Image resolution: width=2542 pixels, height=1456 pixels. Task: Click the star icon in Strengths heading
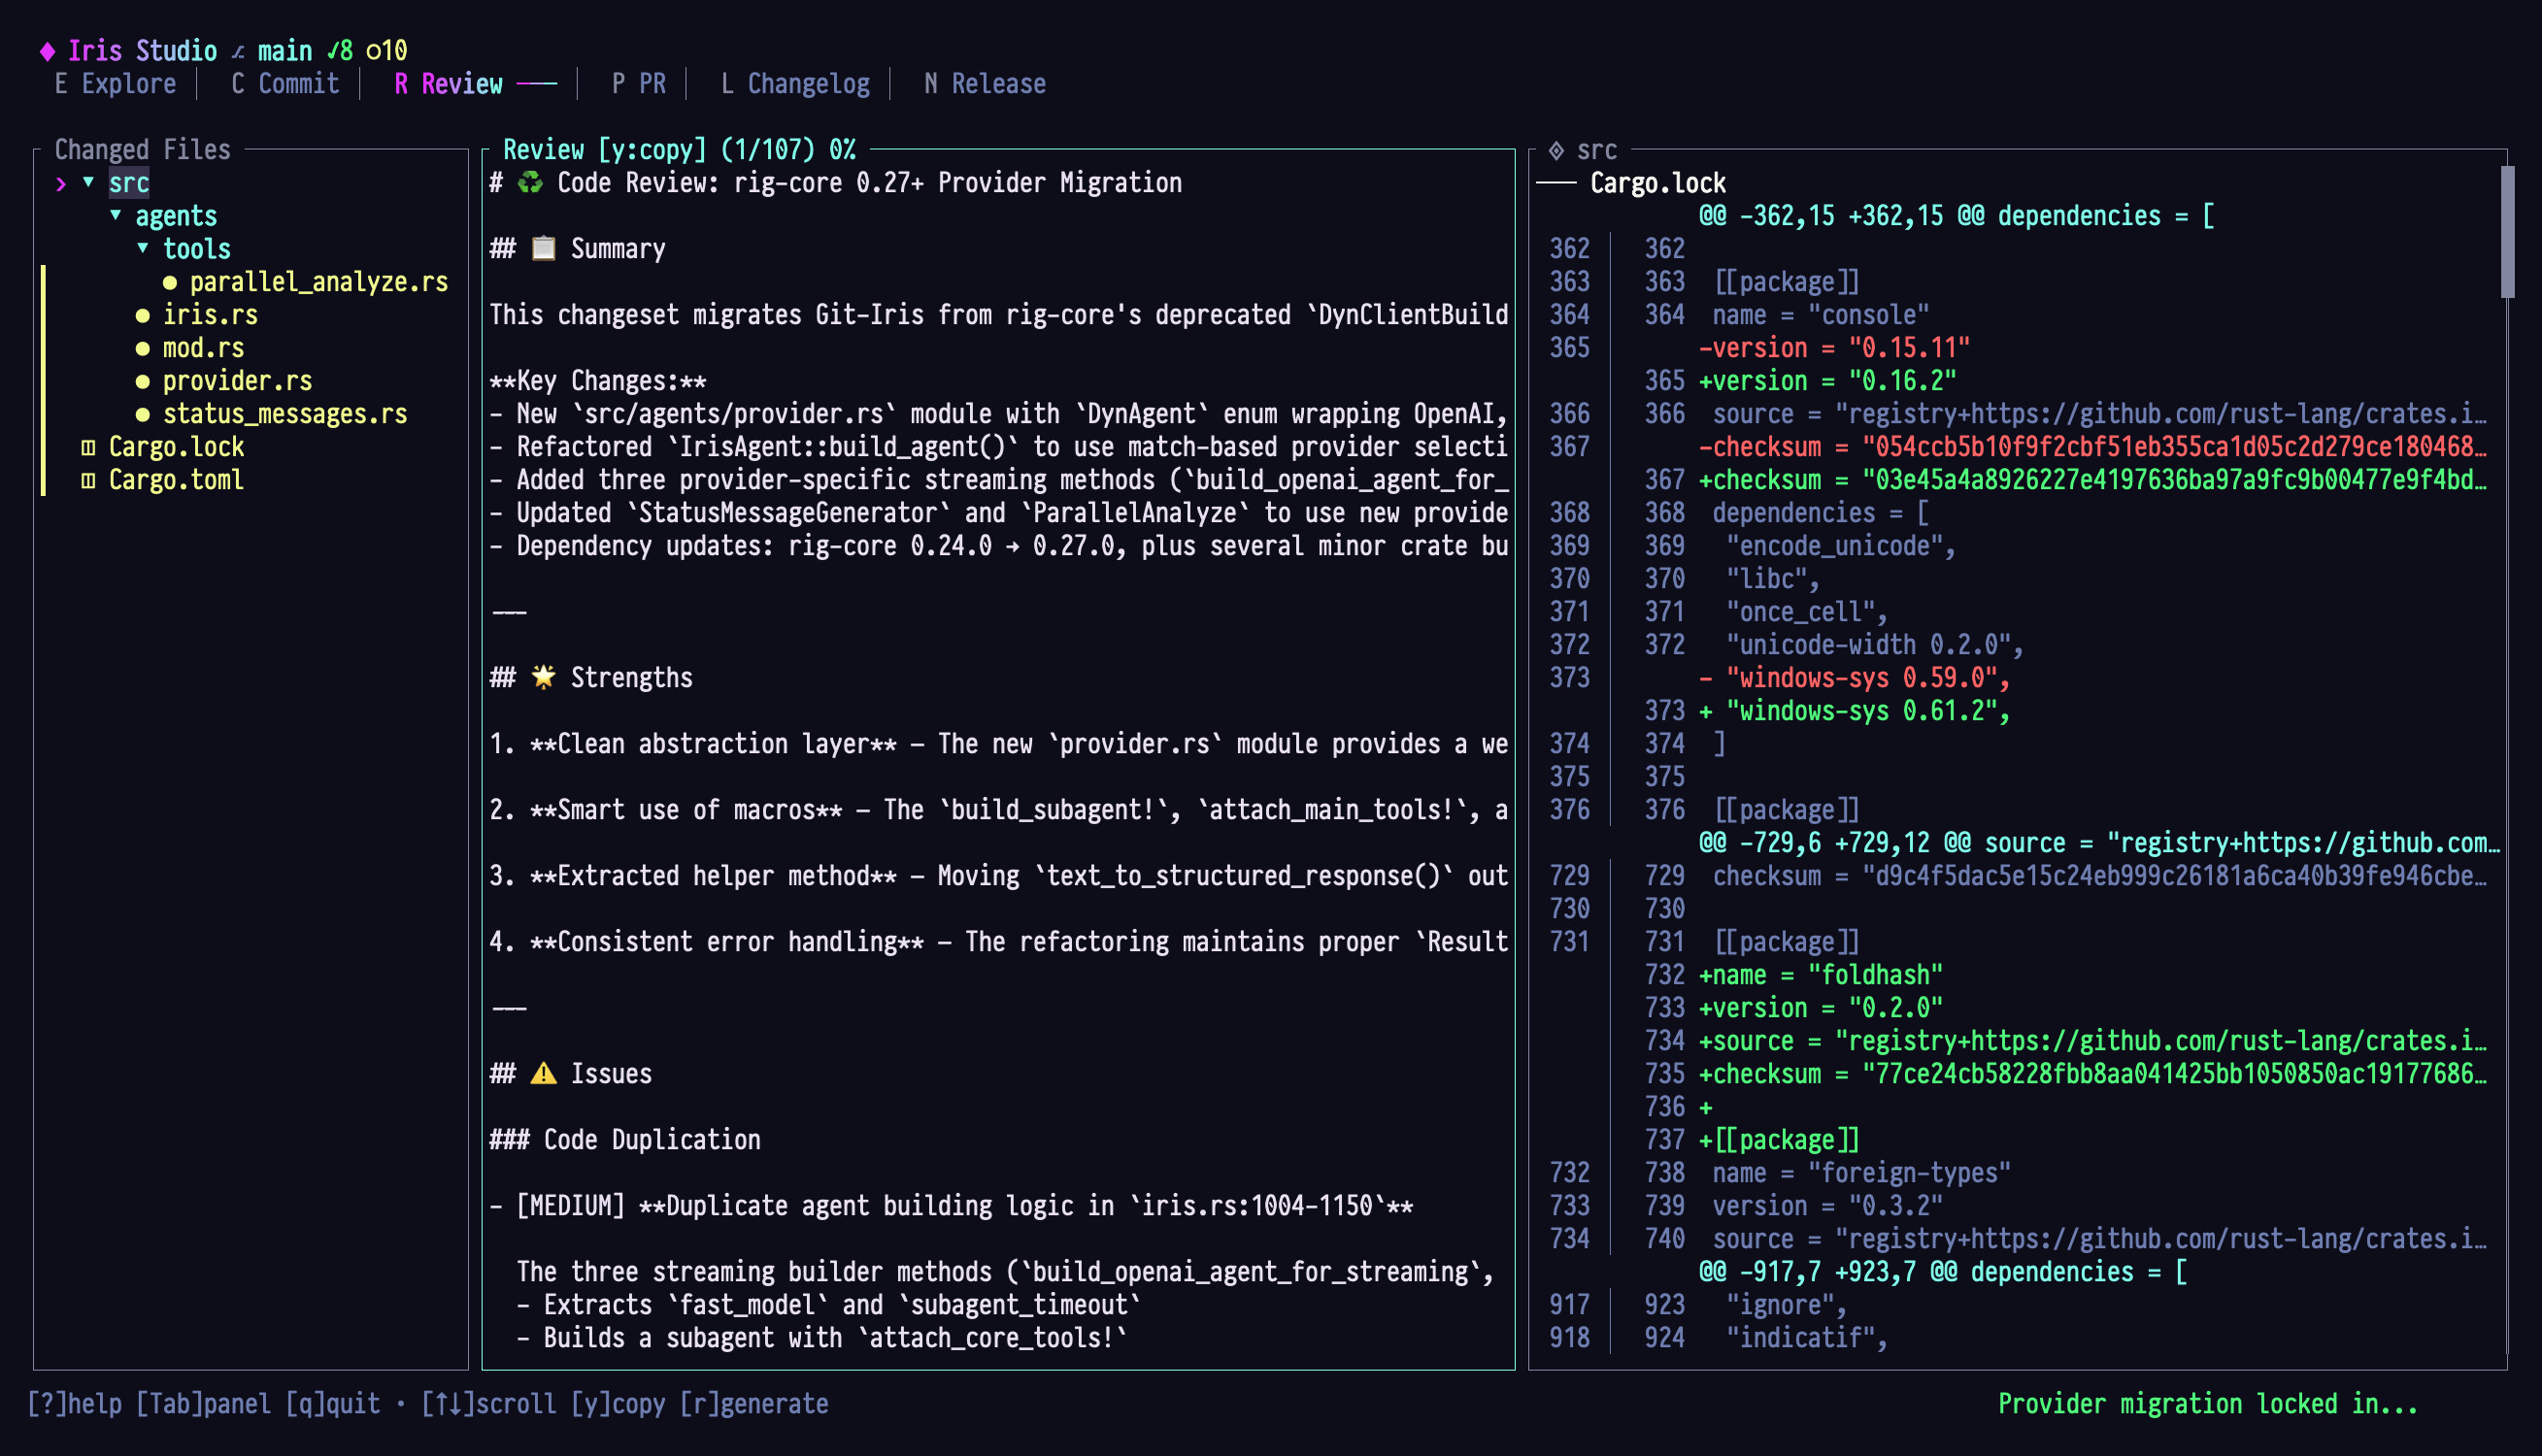(543, 678)
